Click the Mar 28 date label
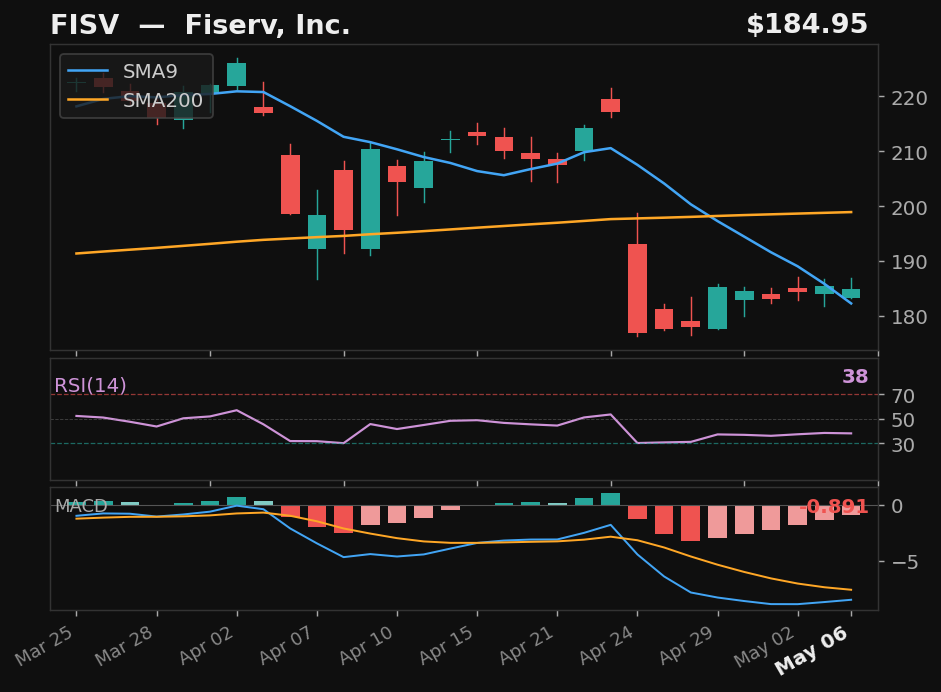Screen dimensions: 941x692 pyautogui.click(x=126, y=645)
